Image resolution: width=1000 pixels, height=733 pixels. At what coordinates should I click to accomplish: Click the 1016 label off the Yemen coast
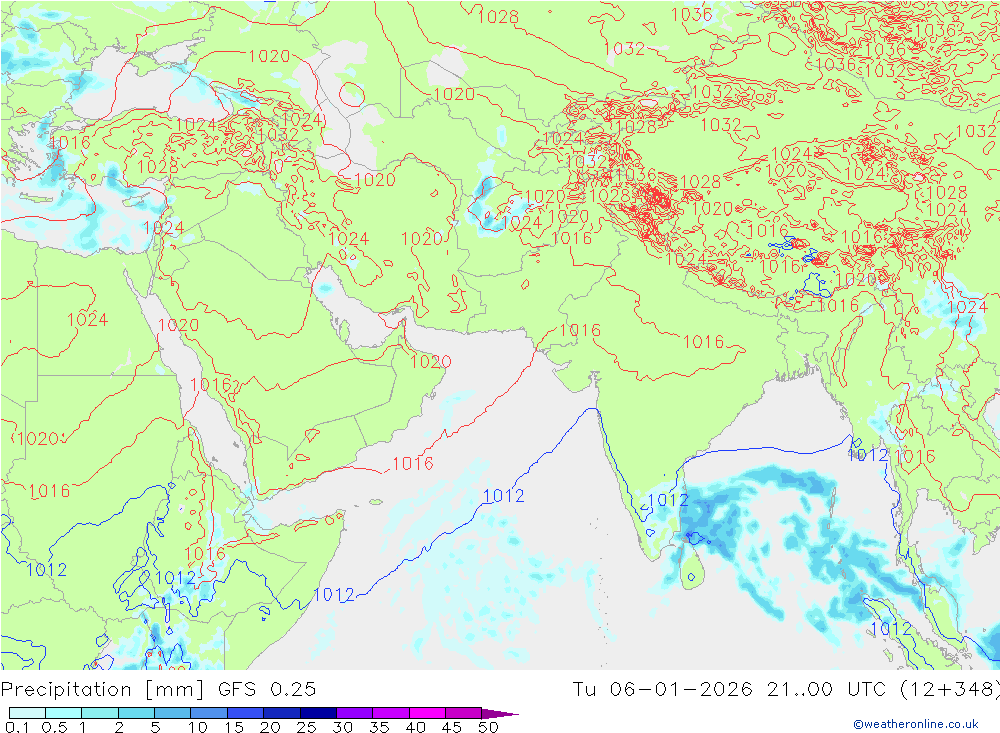click(413, 464)
